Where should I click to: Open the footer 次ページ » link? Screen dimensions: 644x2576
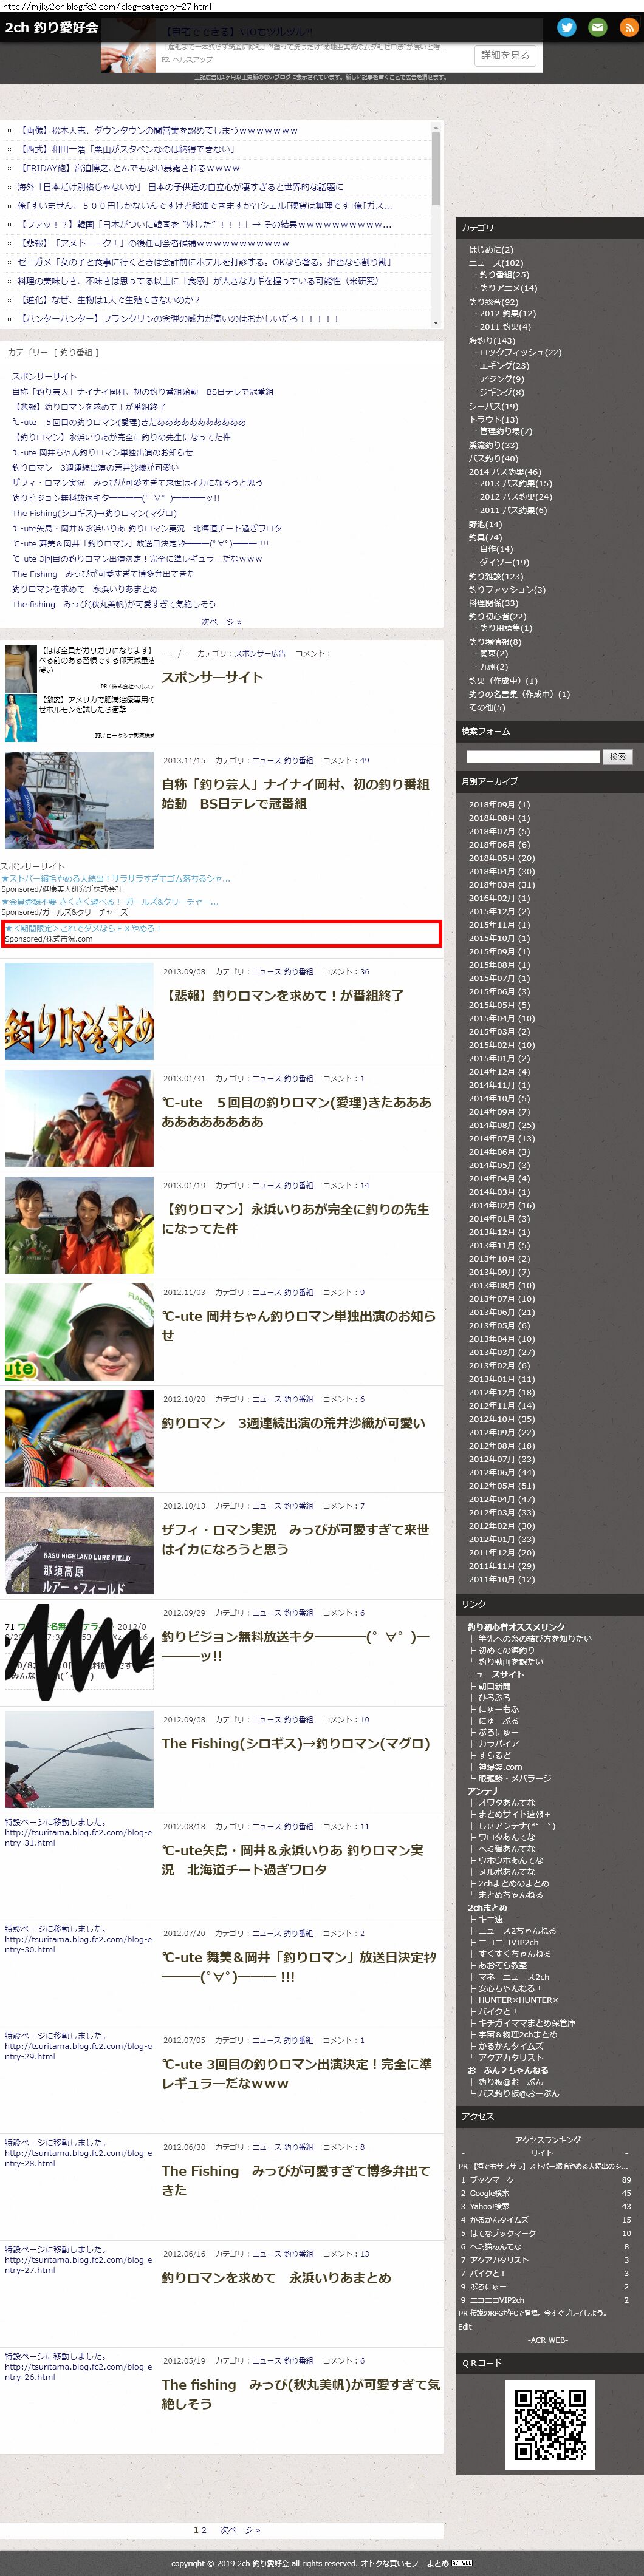(240, 2529)
